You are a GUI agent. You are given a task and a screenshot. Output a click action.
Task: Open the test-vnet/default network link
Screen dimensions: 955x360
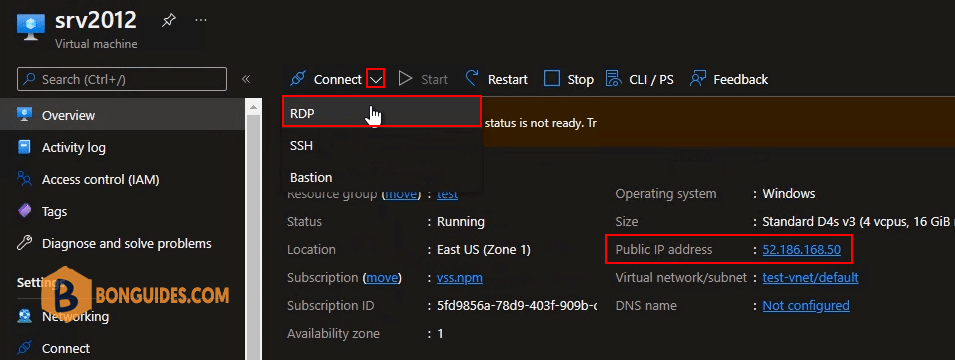pyautogui.click(x=811, y=277)
